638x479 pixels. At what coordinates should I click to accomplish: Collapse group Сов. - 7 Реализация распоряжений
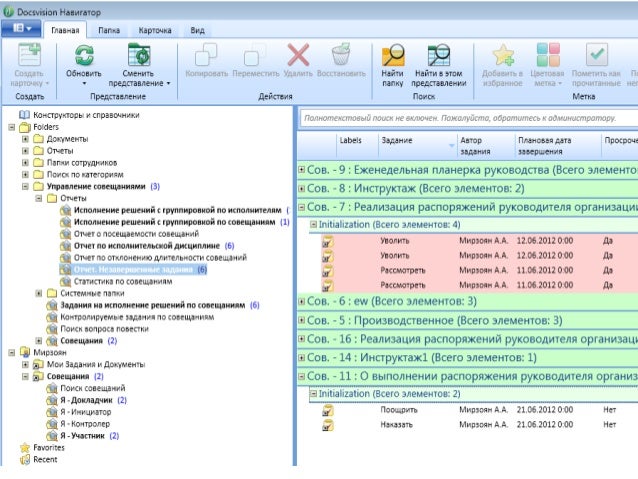click(302, 207)
